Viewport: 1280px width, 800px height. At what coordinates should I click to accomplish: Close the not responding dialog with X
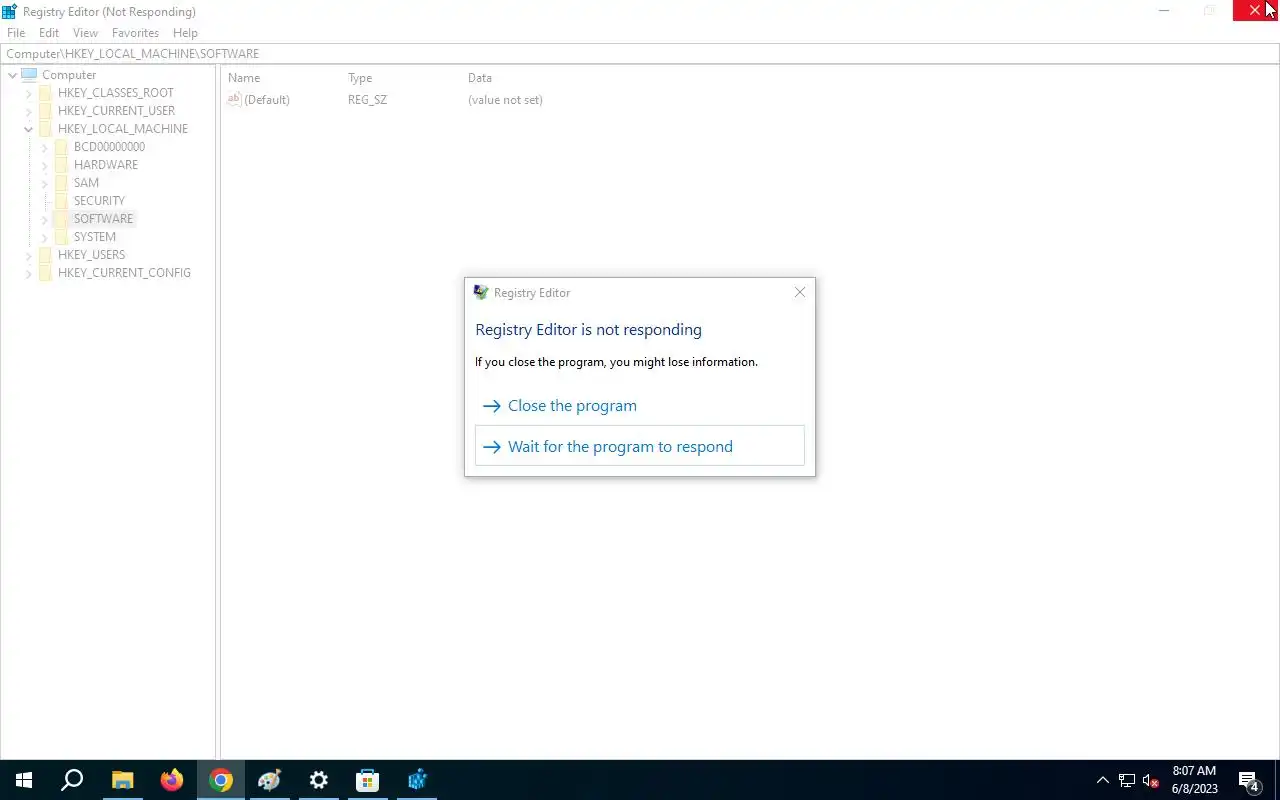tap(799, 292)
